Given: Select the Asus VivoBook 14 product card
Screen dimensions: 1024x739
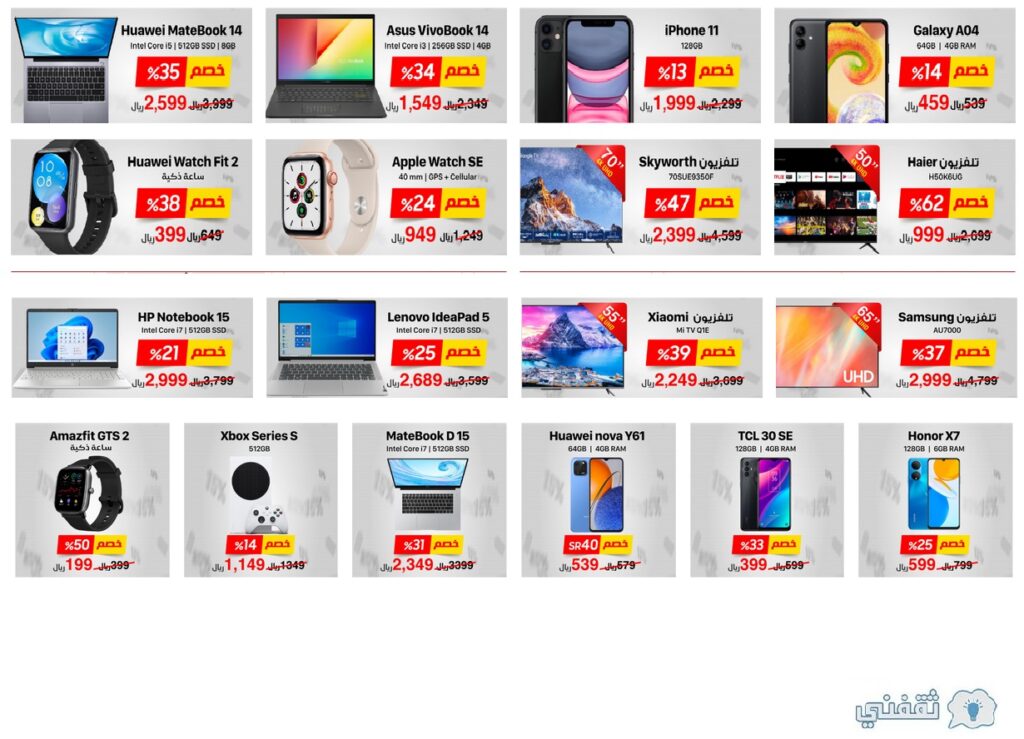Looking at the screenshot, I should [386, 65].
